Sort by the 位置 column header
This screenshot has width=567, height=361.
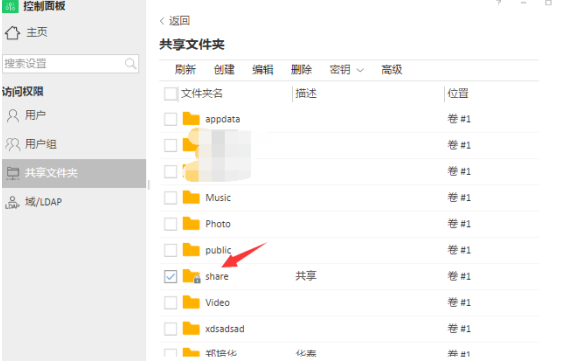pos(458,94)
